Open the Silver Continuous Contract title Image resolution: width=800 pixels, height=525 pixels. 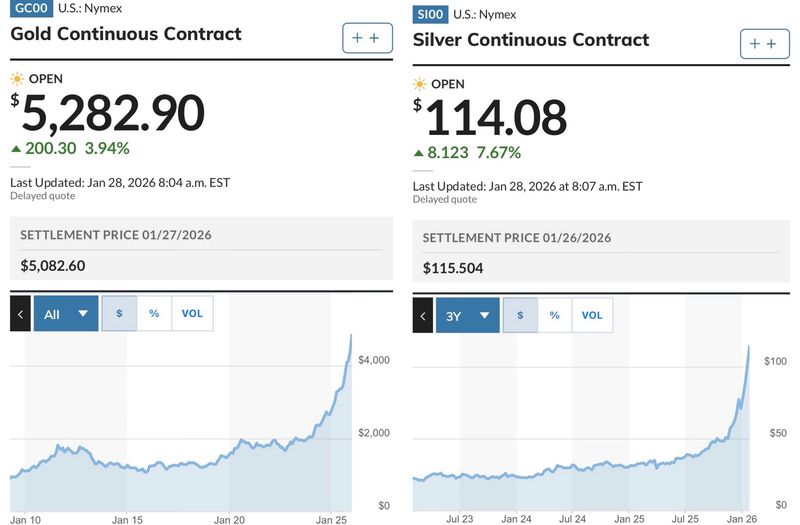(x=531, y=40)
